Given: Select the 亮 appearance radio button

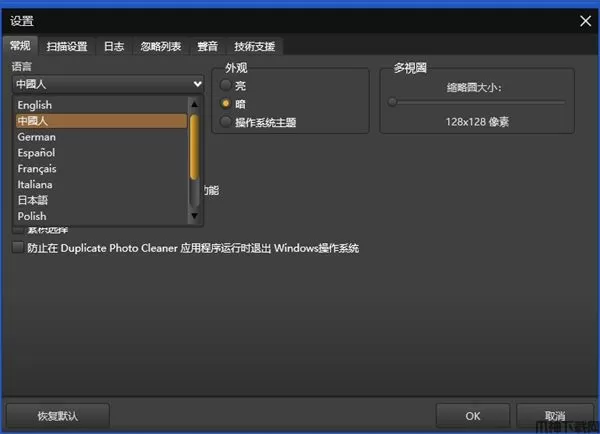Looking at the screenshot, I should click(226, 86).
